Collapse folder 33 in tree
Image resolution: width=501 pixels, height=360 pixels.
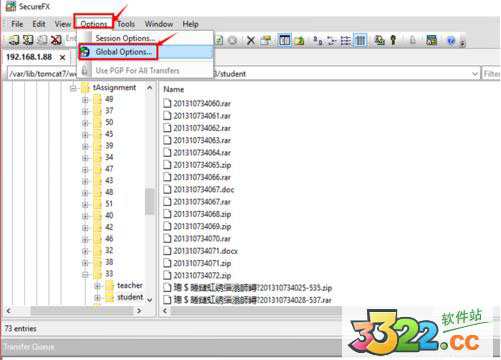pos(85,274)
